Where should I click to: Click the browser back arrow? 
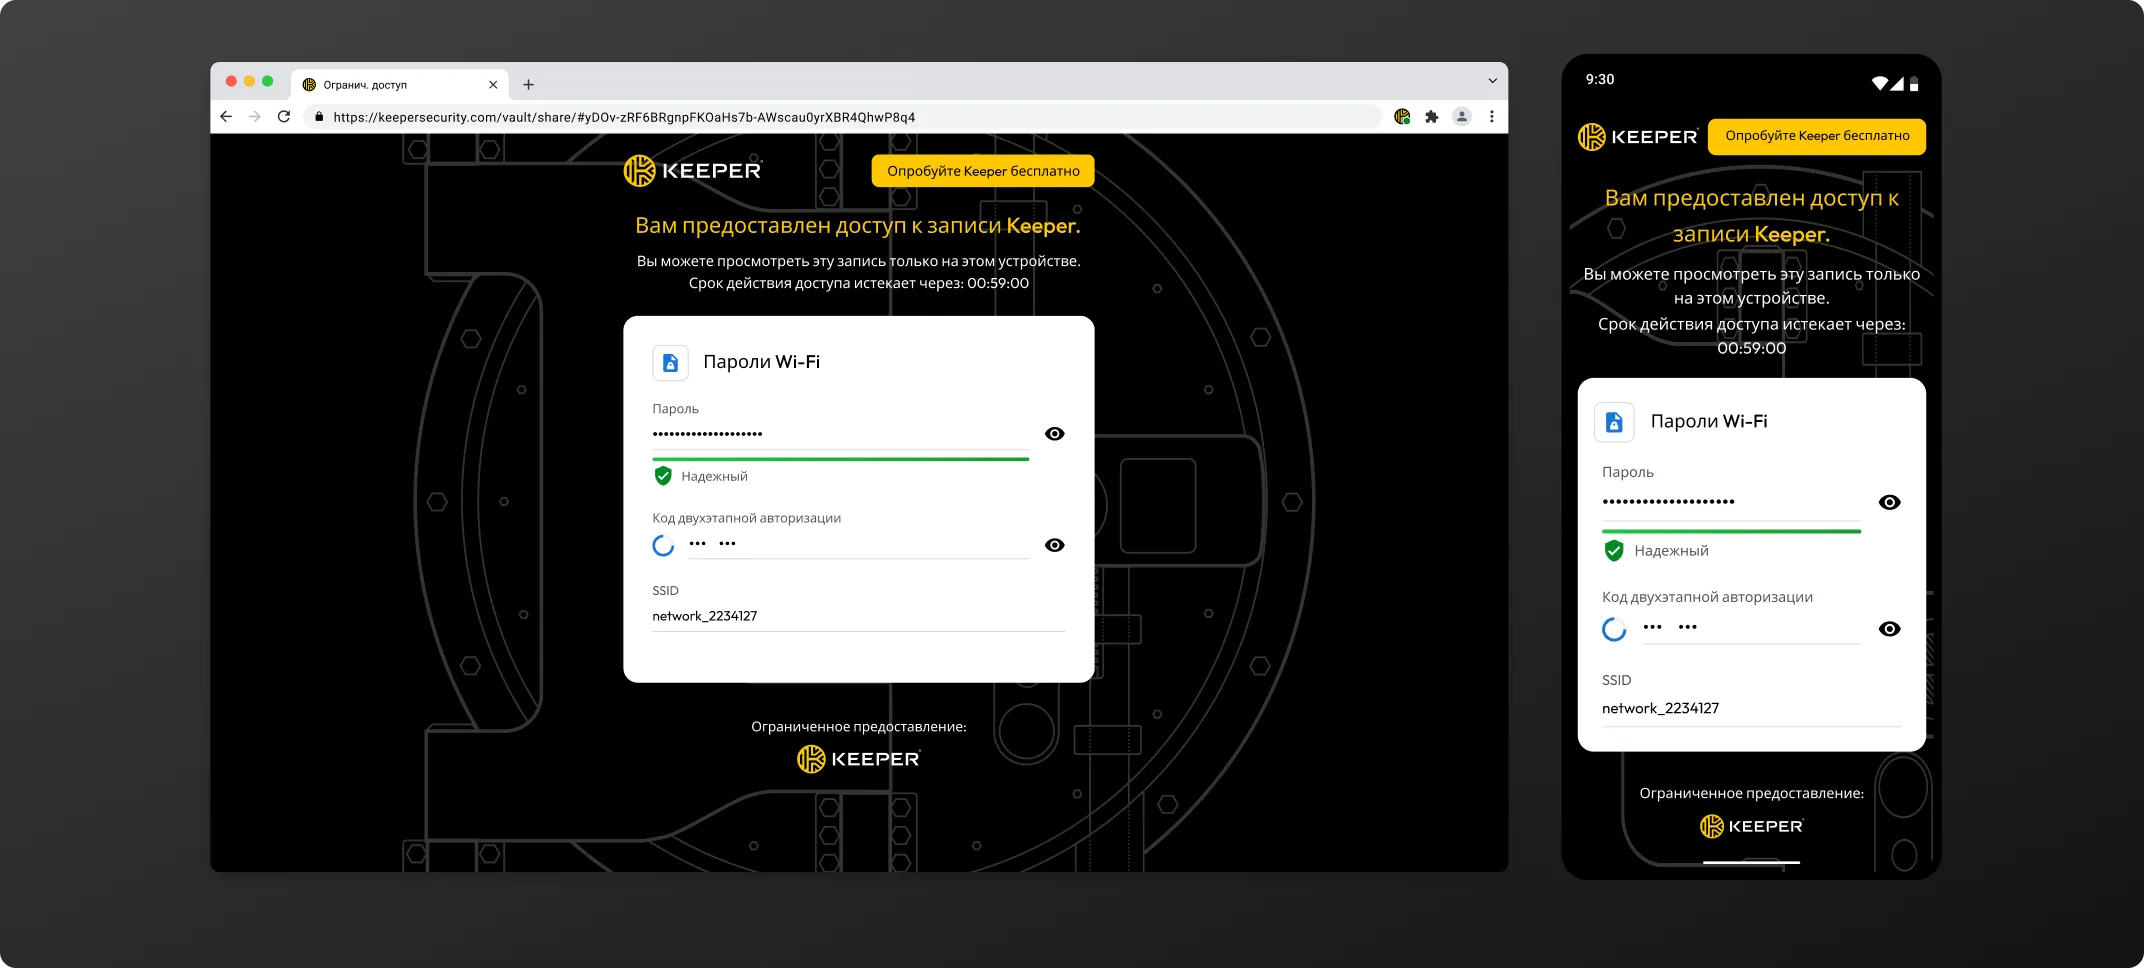[x=226, y=117]
